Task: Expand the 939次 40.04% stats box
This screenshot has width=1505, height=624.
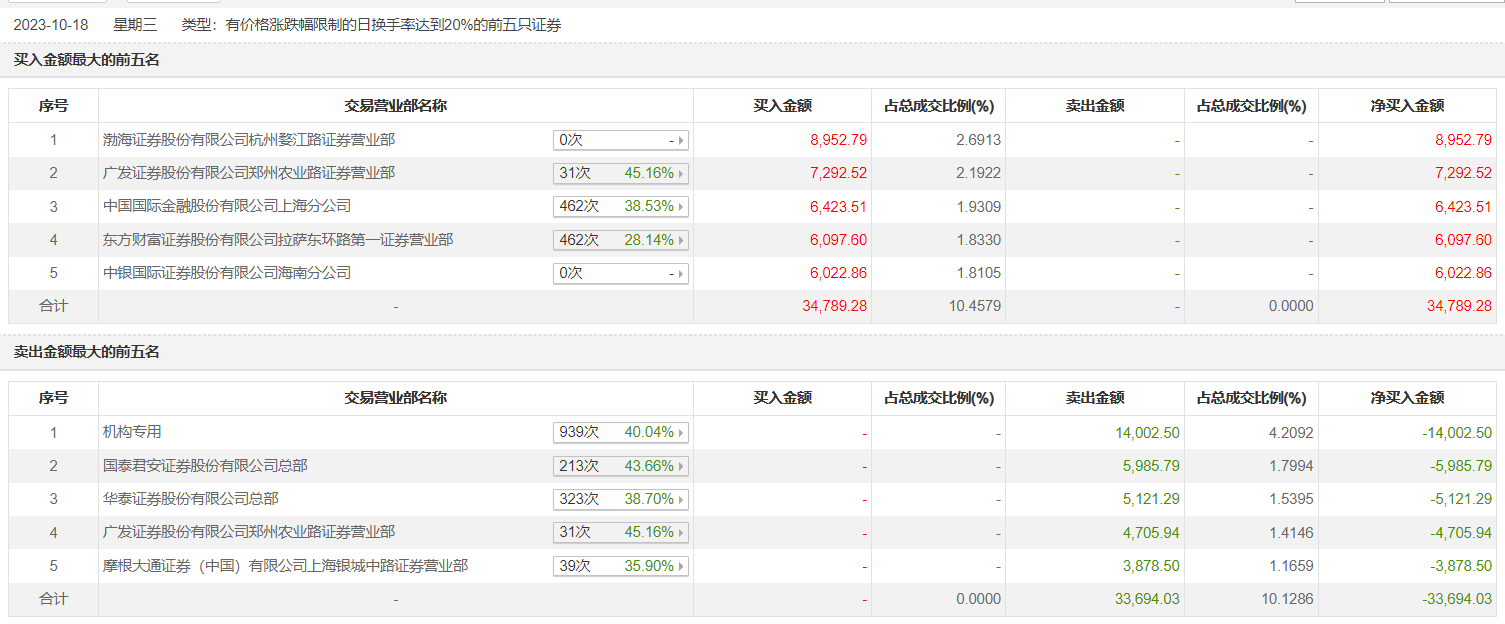Action: (620, 432)
